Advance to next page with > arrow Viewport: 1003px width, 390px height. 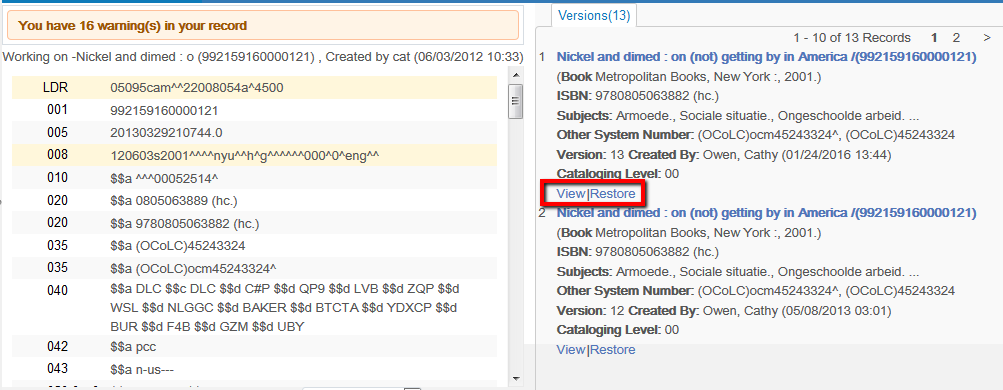click(x=987, y=38)
